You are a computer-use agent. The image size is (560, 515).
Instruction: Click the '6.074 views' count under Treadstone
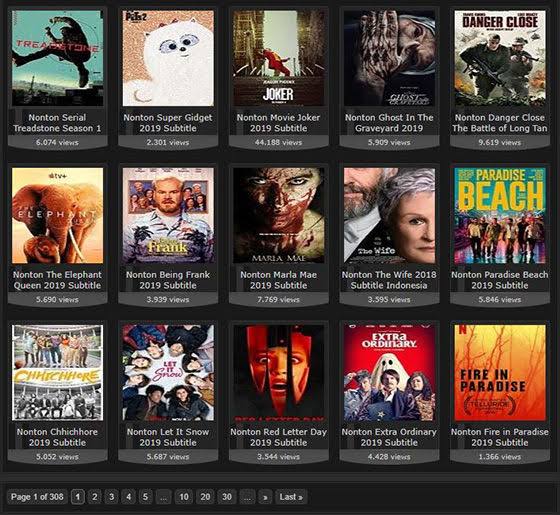tap(57, 142)
